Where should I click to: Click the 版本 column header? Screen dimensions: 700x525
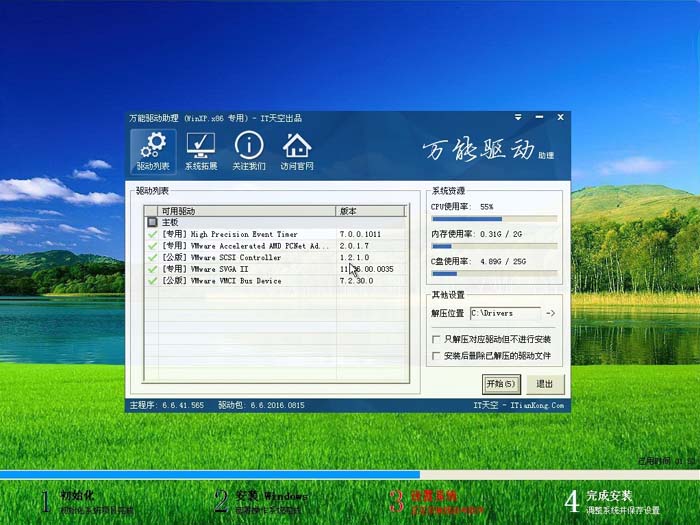pyautogui.click(x=370, y=211)
